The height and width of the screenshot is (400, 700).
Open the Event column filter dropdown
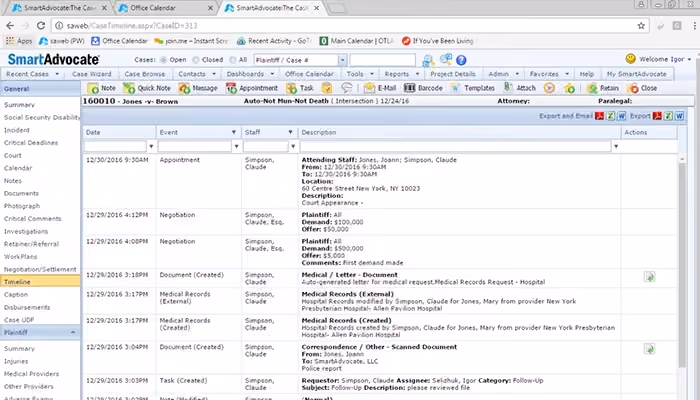[236, 146]
